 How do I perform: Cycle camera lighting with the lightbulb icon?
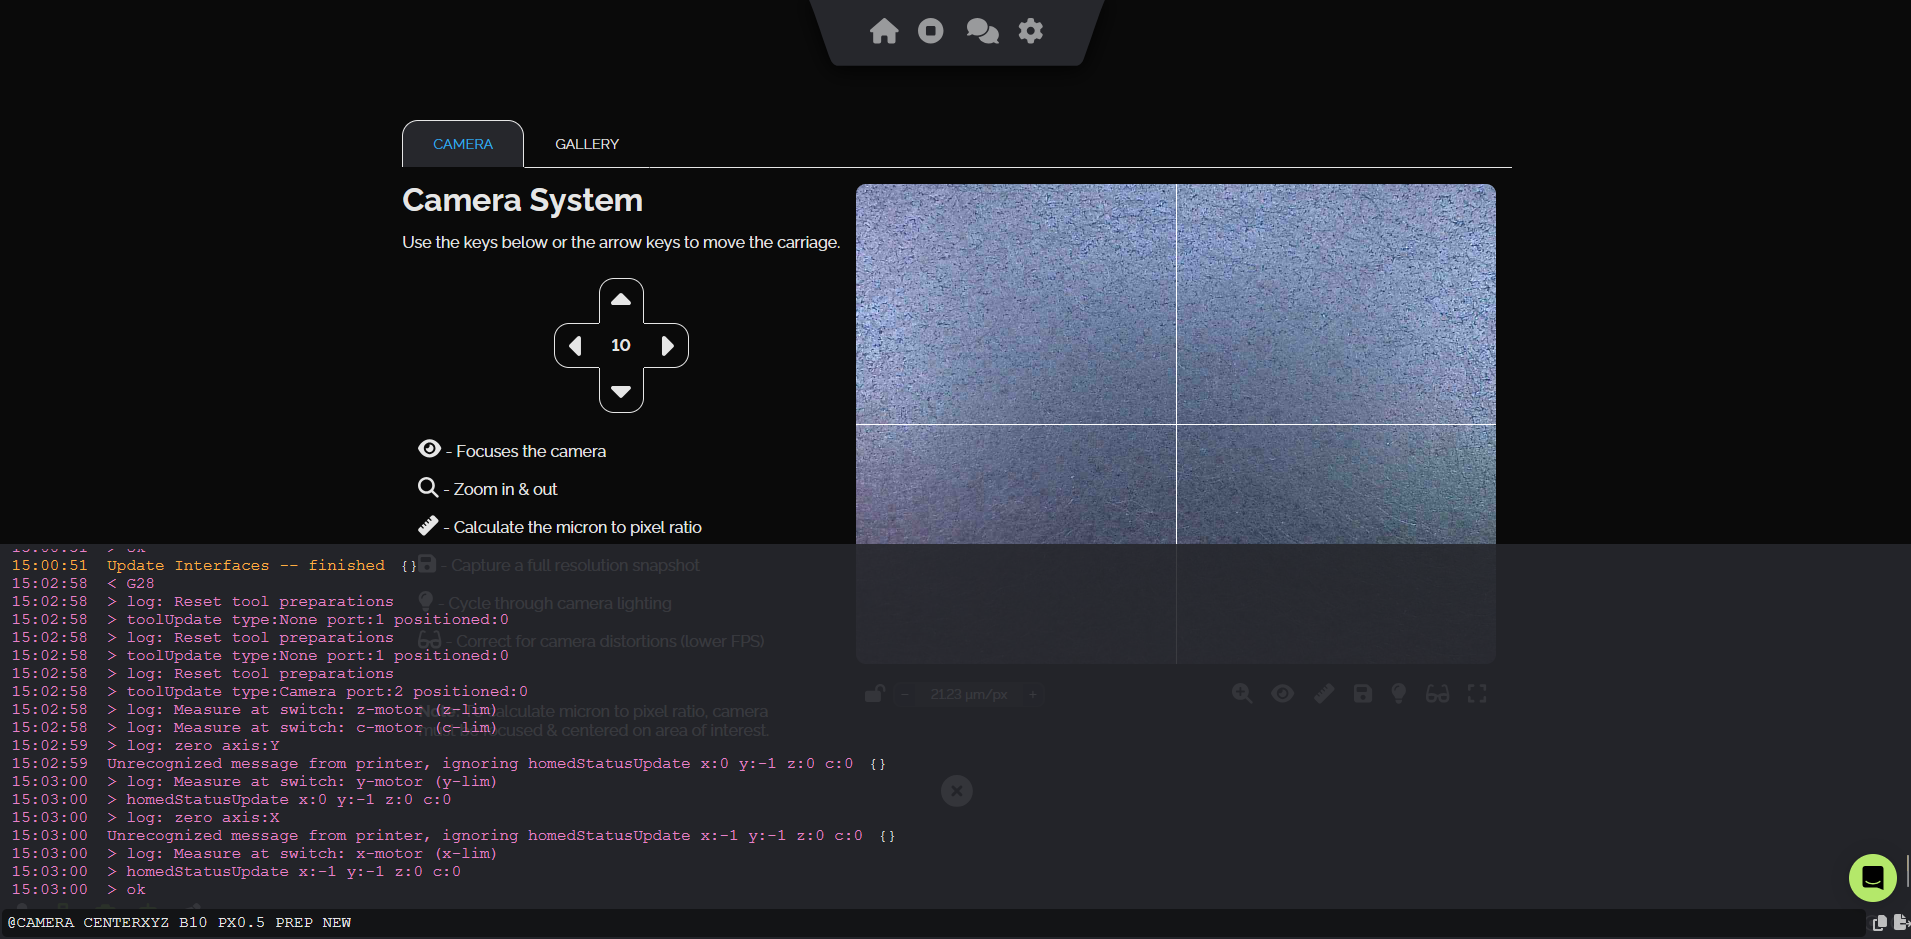tap(1399, 693)
